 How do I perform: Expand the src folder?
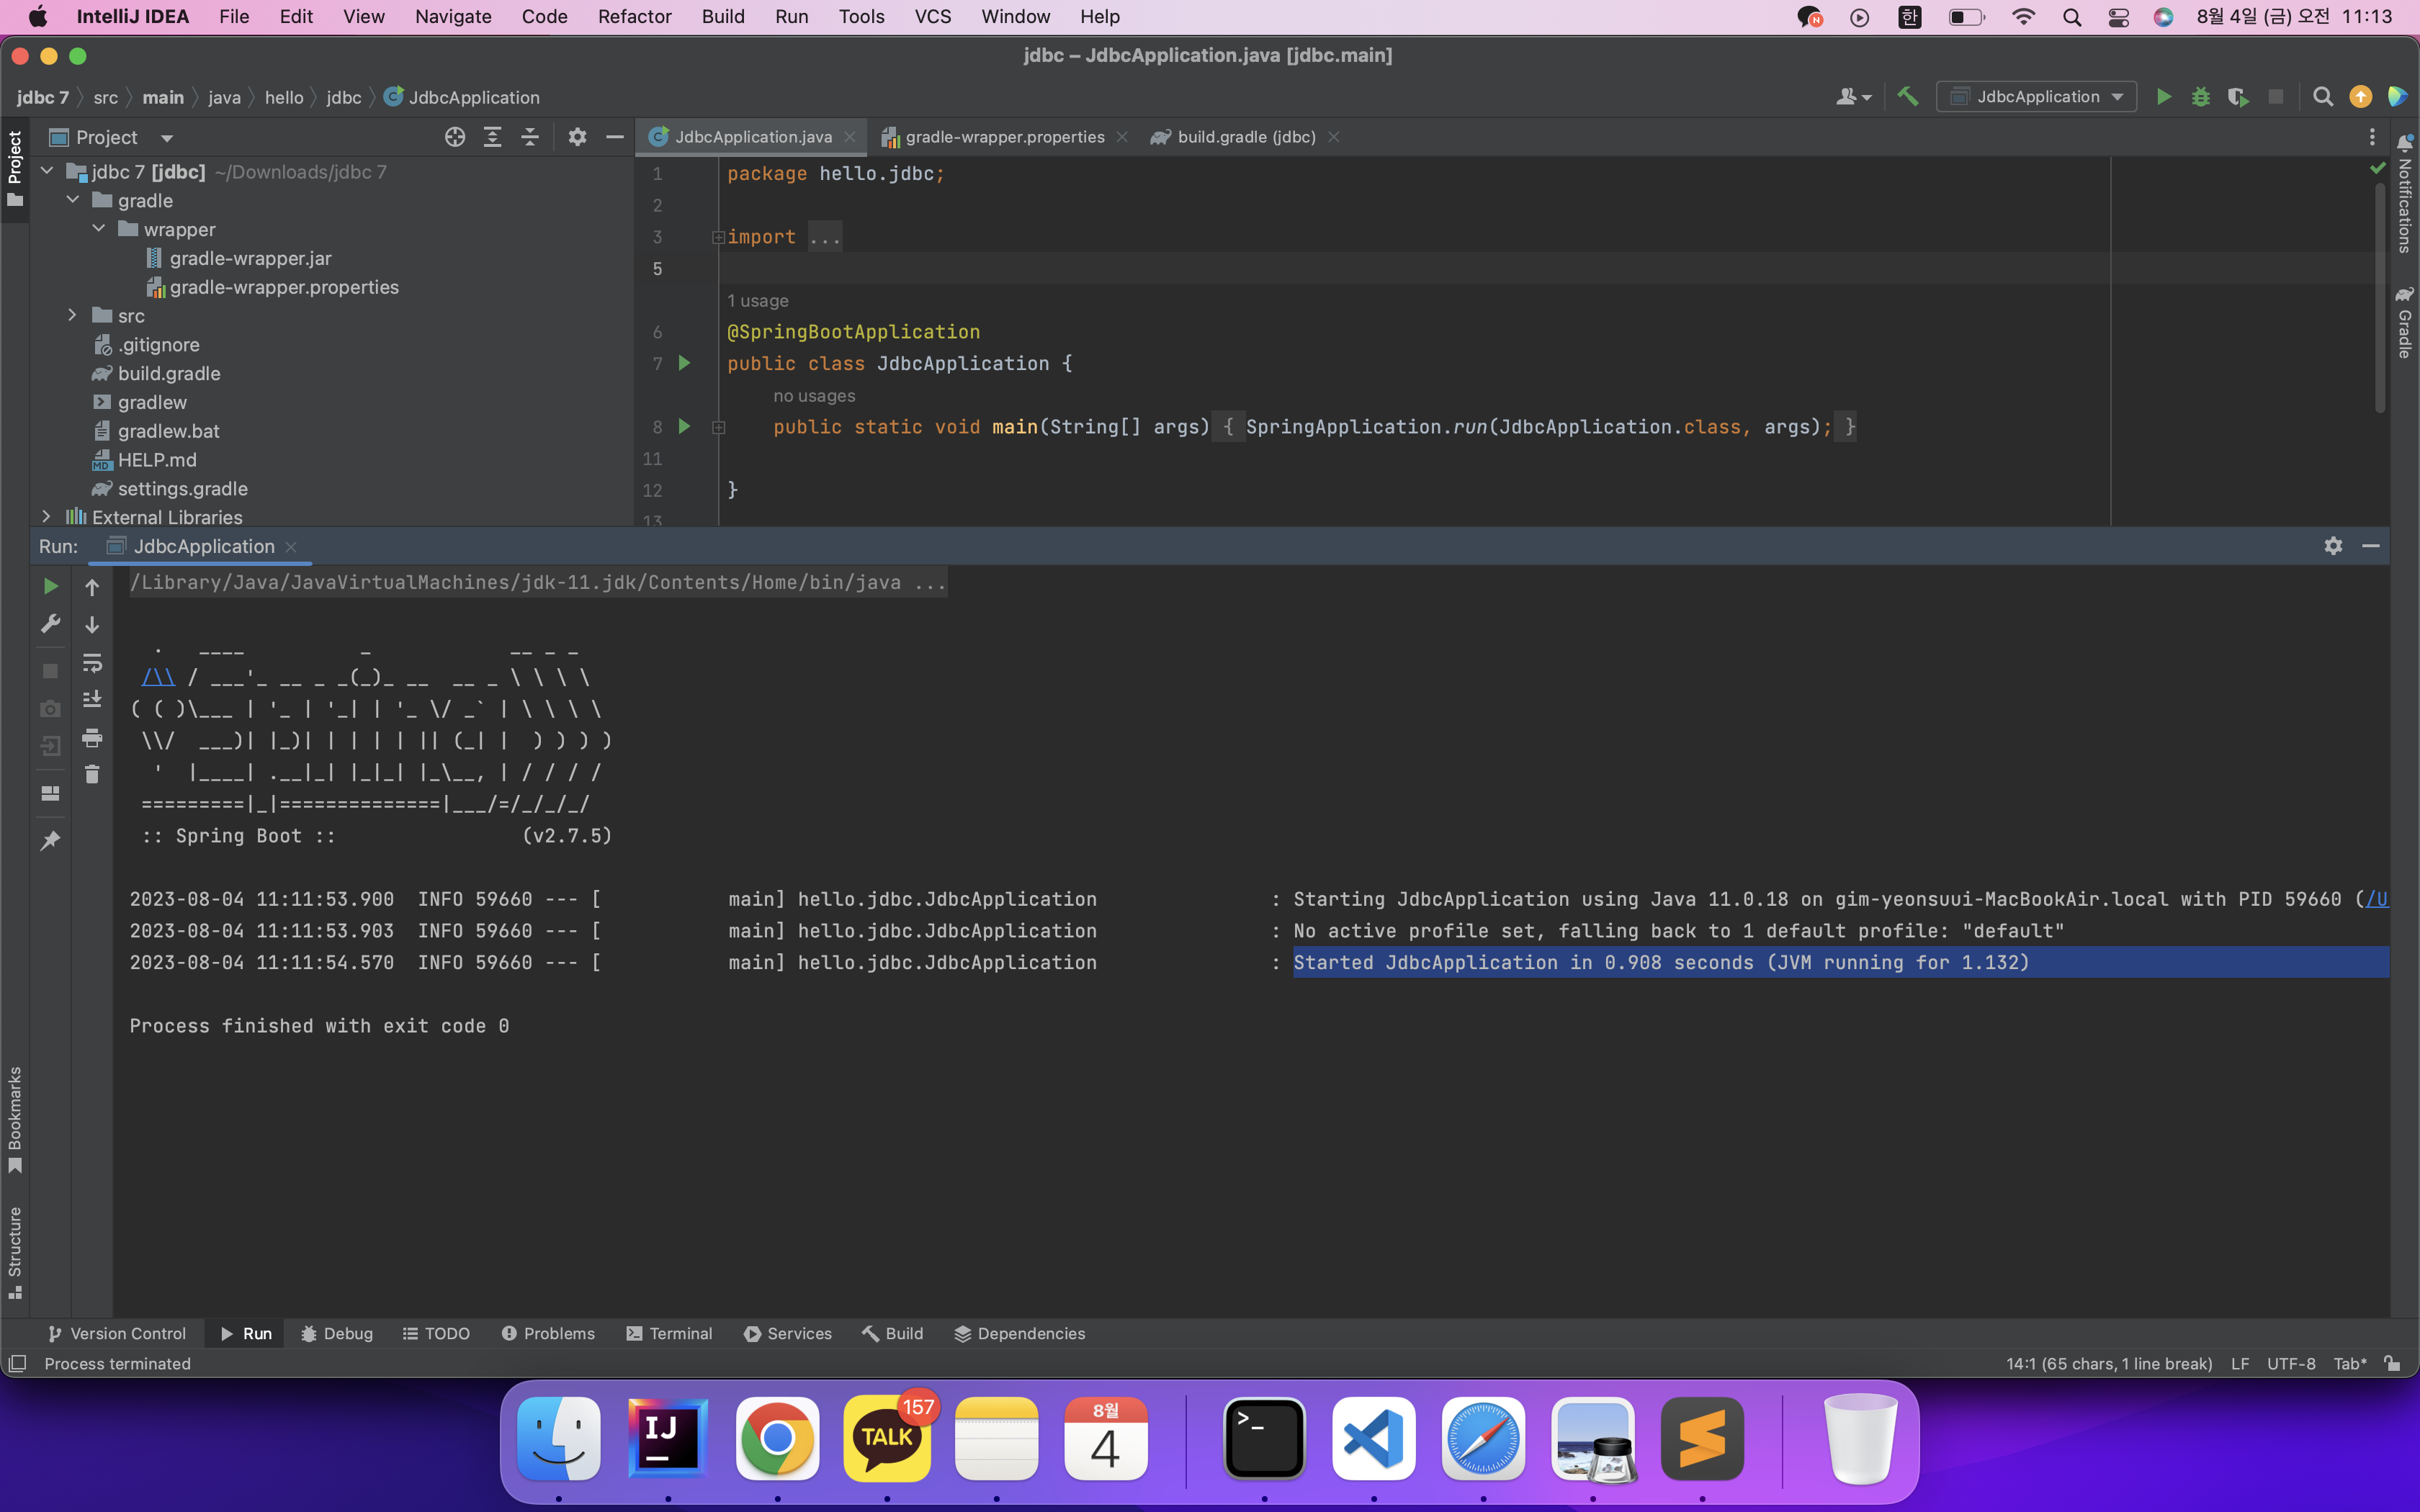(72, 315)
